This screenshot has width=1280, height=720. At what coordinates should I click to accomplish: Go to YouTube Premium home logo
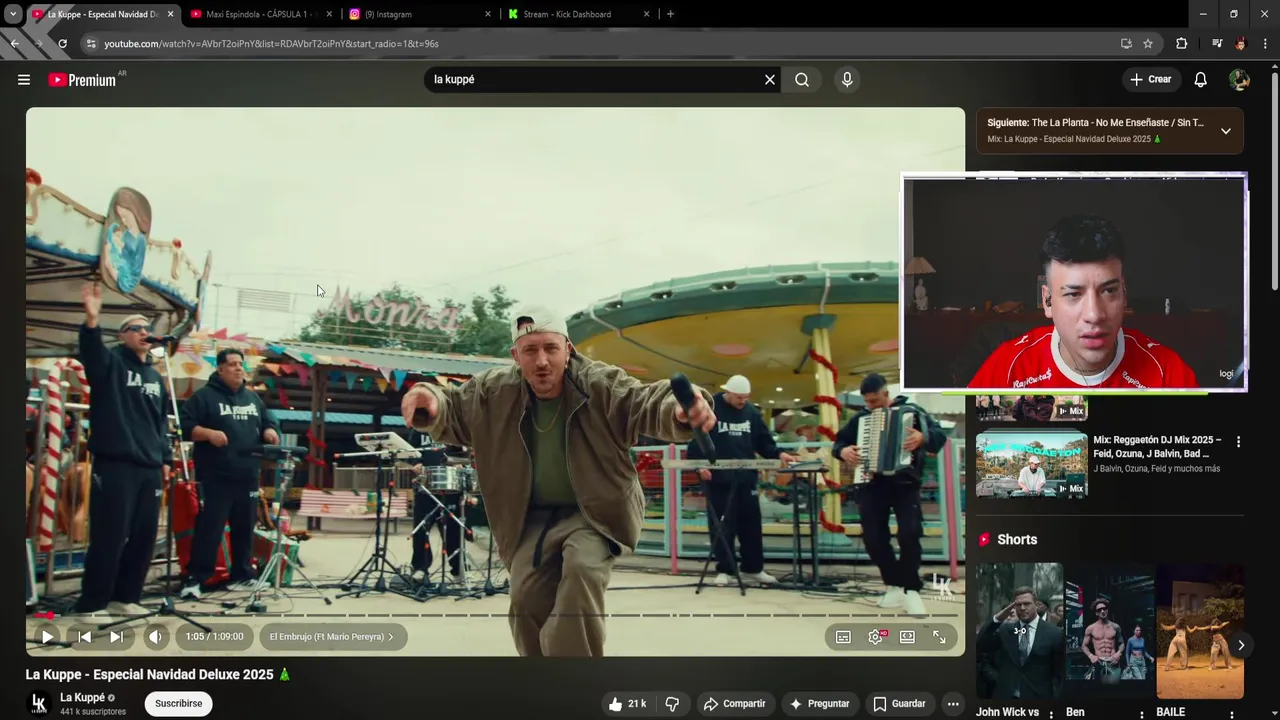coord(83,80)
